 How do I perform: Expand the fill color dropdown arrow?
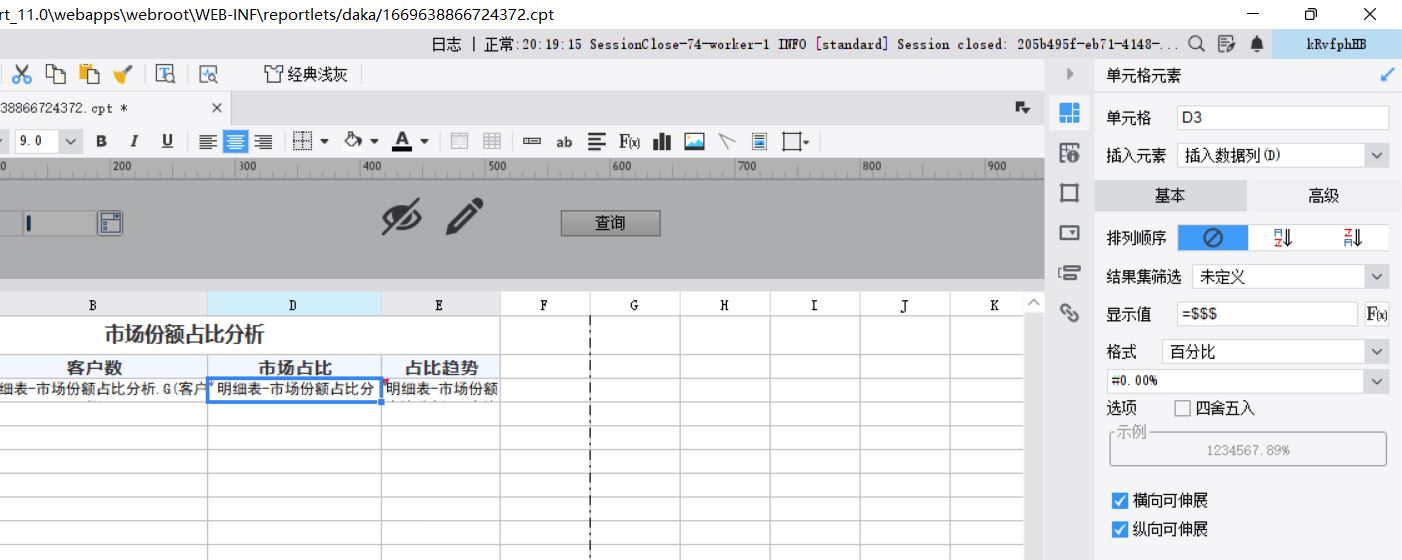(374, 142)
